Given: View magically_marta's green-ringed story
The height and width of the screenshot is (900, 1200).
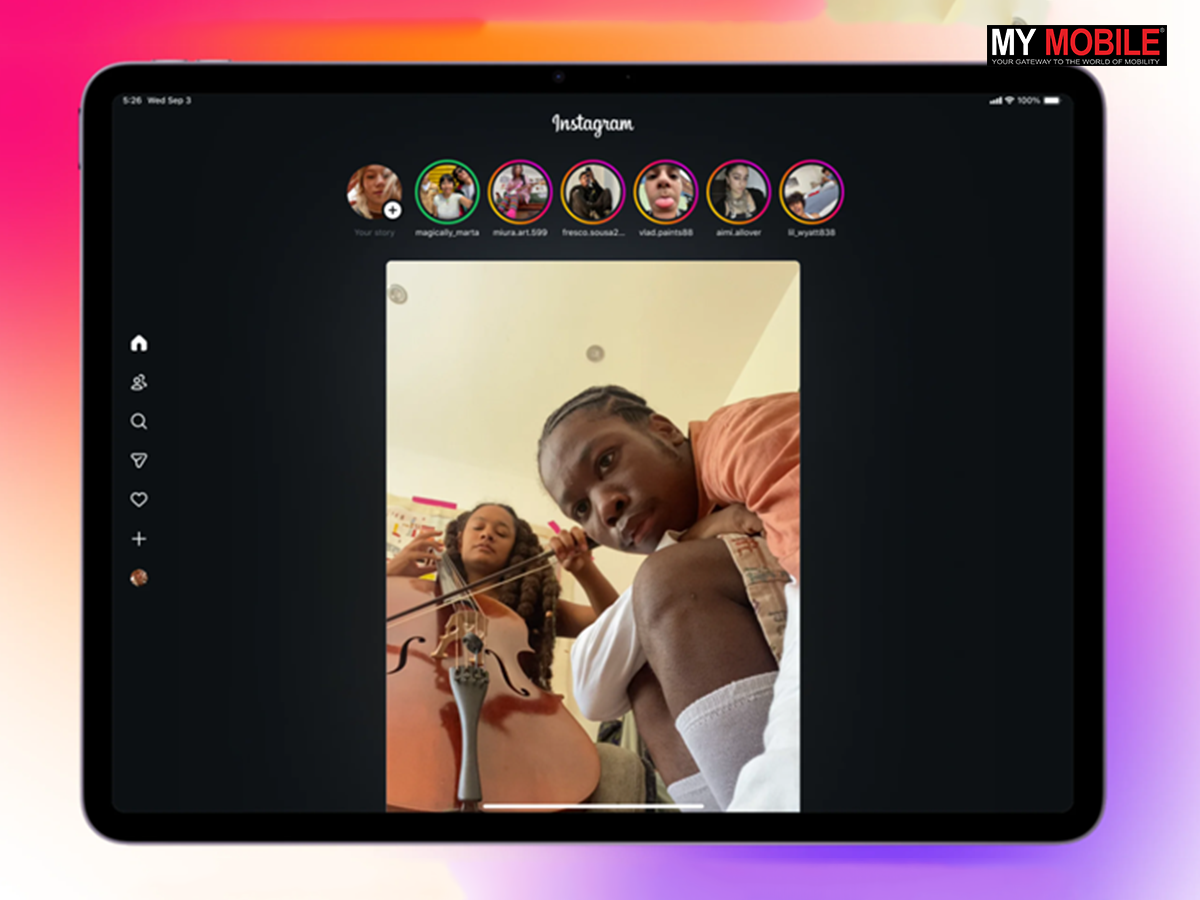Looking at the screenshot, I should coord(447,191).
